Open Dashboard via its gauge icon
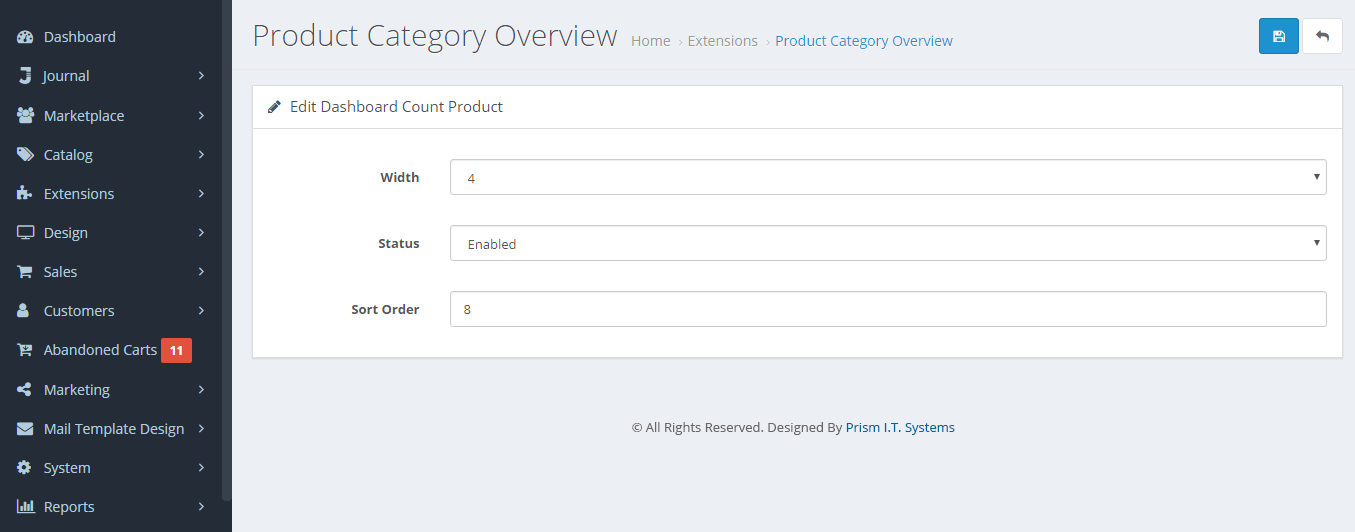Viewport: 1355px width, 532px height. click(x=26, y=37)
